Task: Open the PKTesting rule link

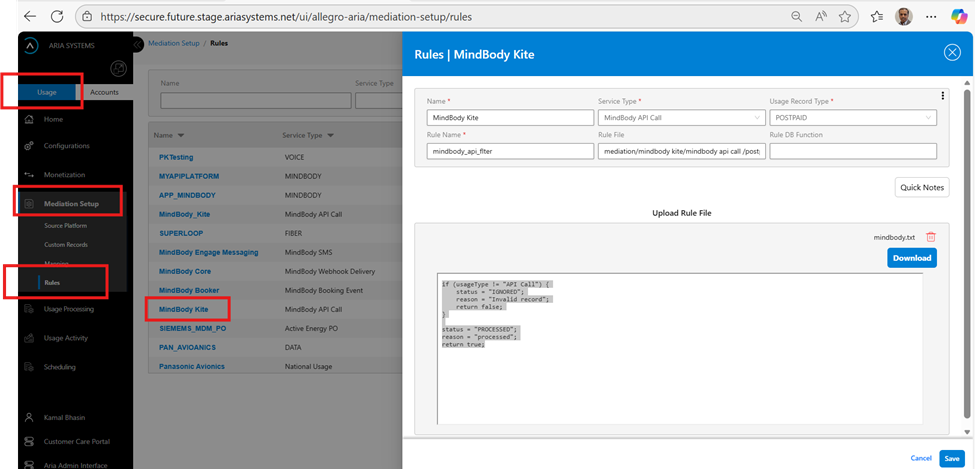Action: point(176,157)
